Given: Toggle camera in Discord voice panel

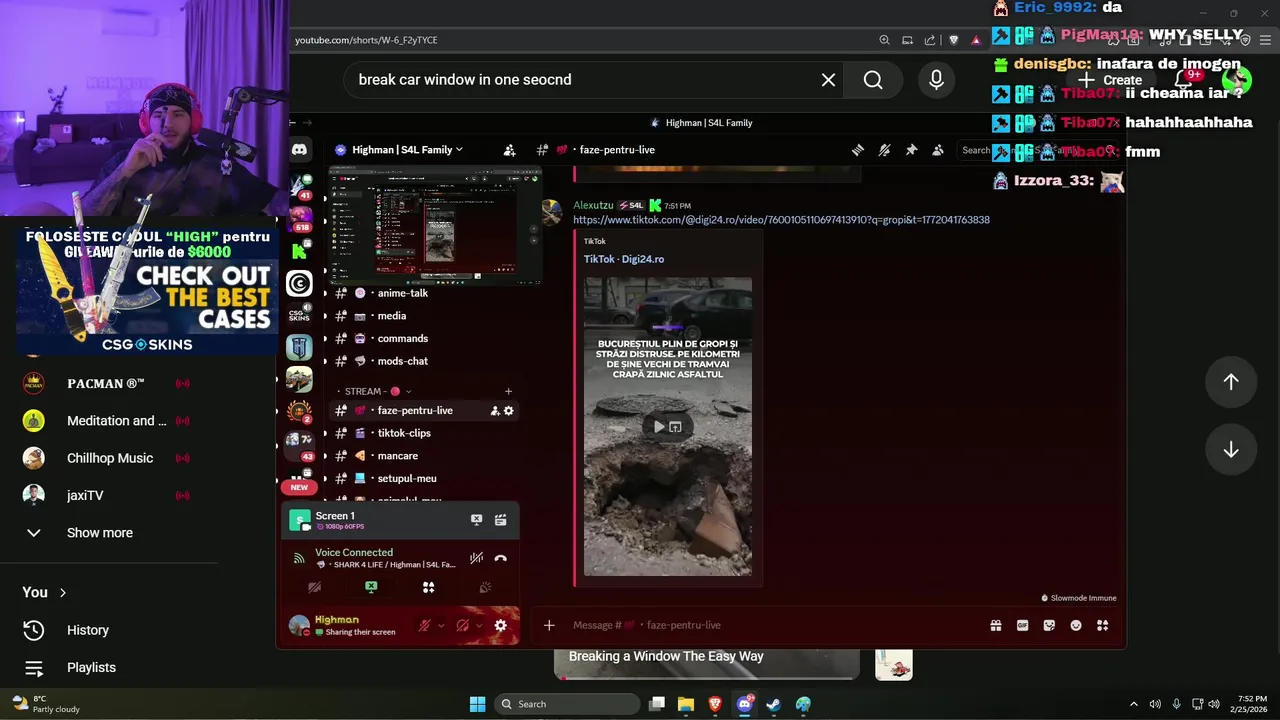Looking at the screenshot, I should (x=314, y=587).
